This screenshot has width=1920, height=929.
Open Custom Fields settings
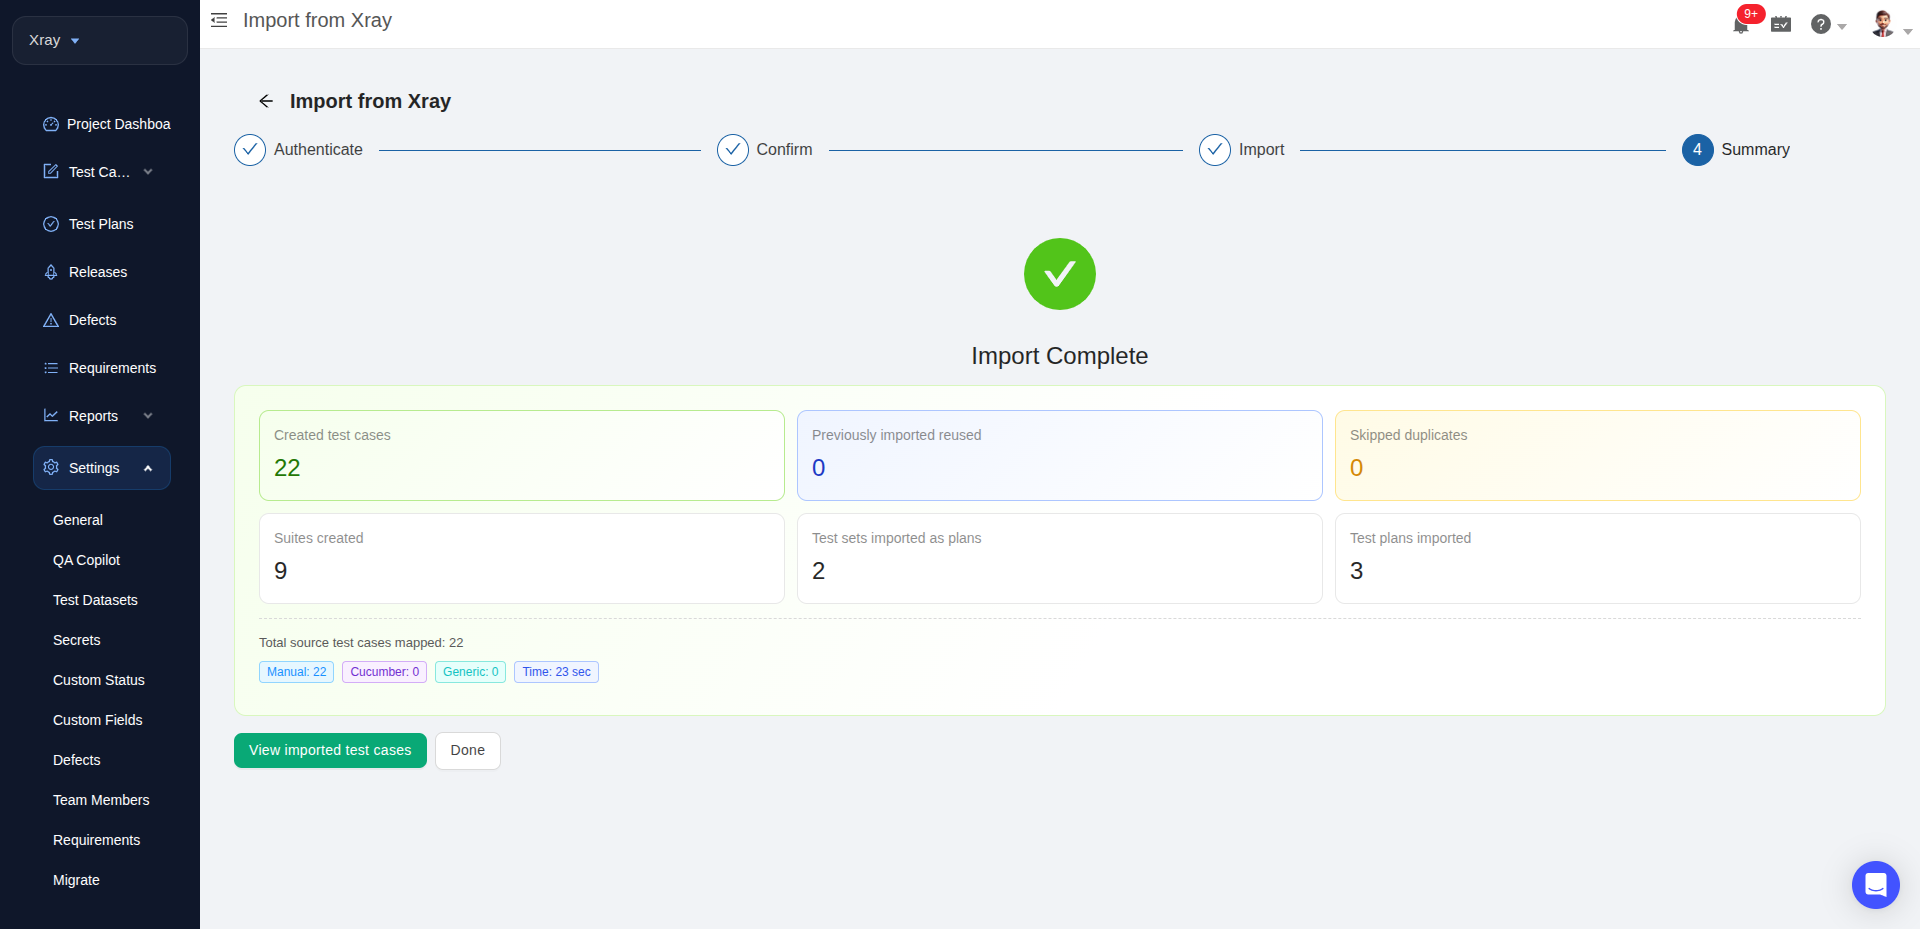[x=97, y=720]
